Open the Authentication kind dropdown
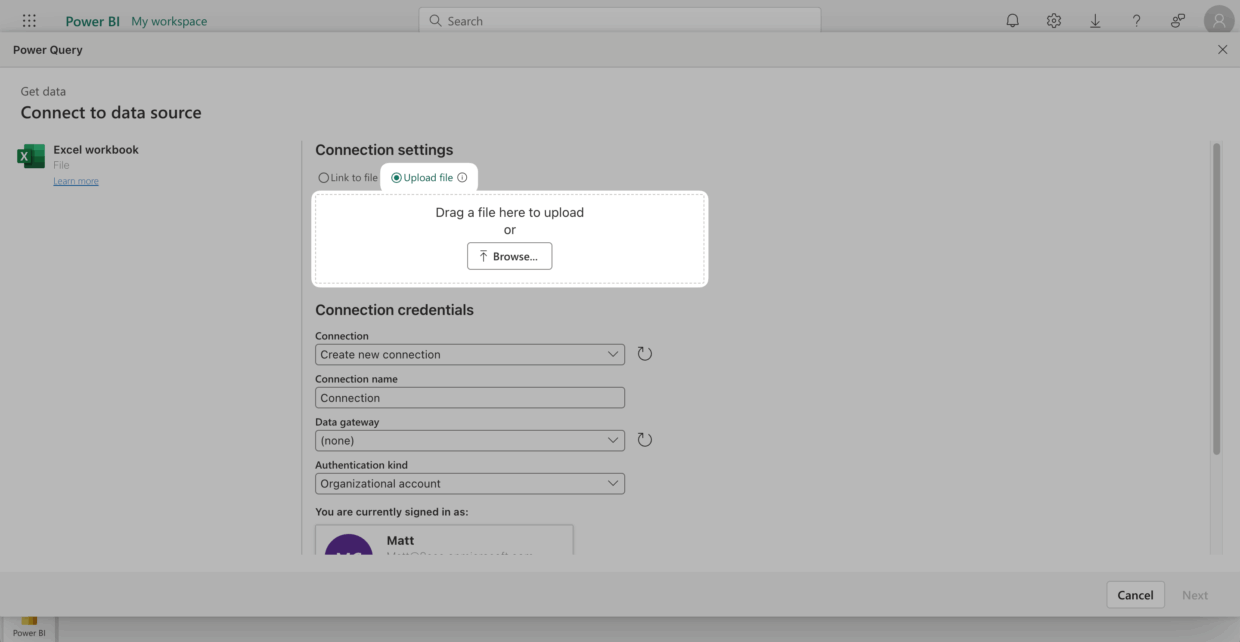The width and height of the screenshot is (1240, 642). coord(469,483)
